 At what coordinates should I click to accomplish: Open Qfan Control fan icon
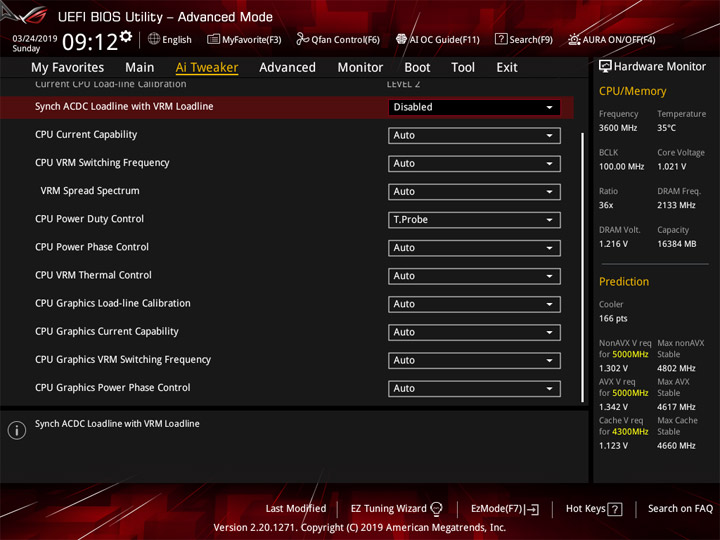coord(302,39)
